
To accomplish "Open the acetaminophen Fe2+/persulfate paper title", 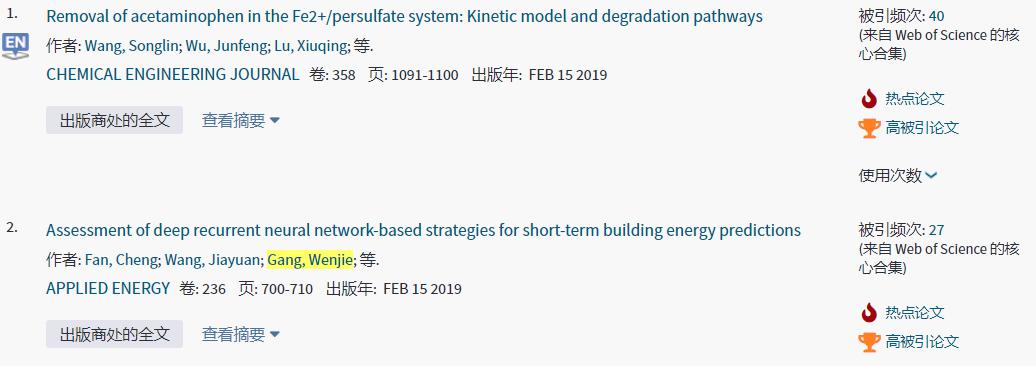I will pyautogui.click(x=404, y=17).
